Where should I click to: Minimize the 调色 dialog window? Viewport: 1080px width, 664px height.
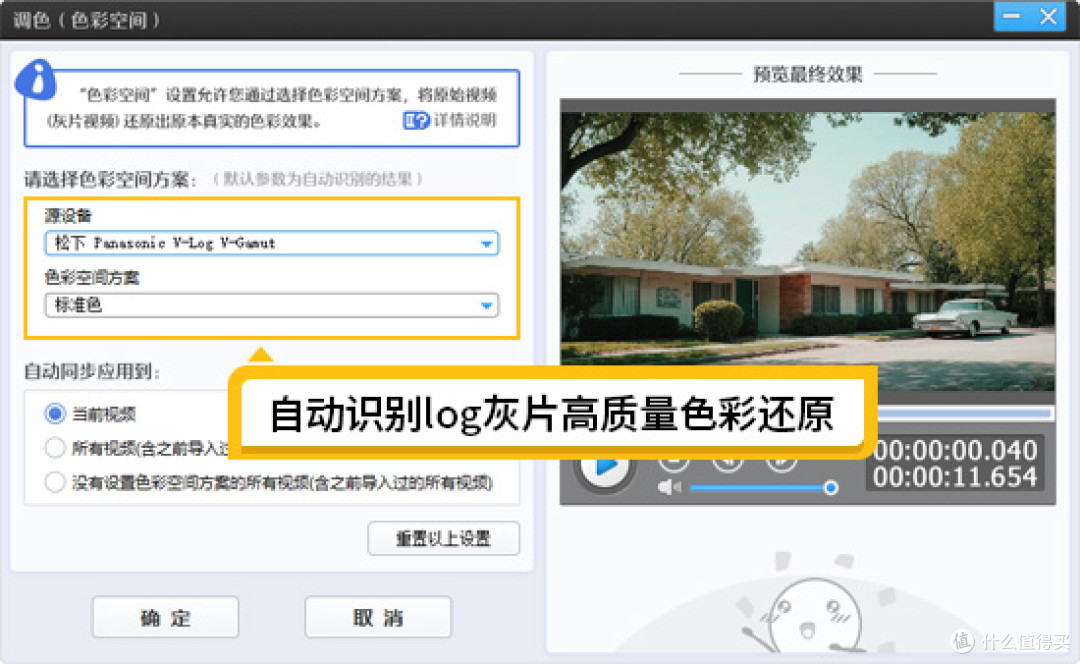point(1011,16)
